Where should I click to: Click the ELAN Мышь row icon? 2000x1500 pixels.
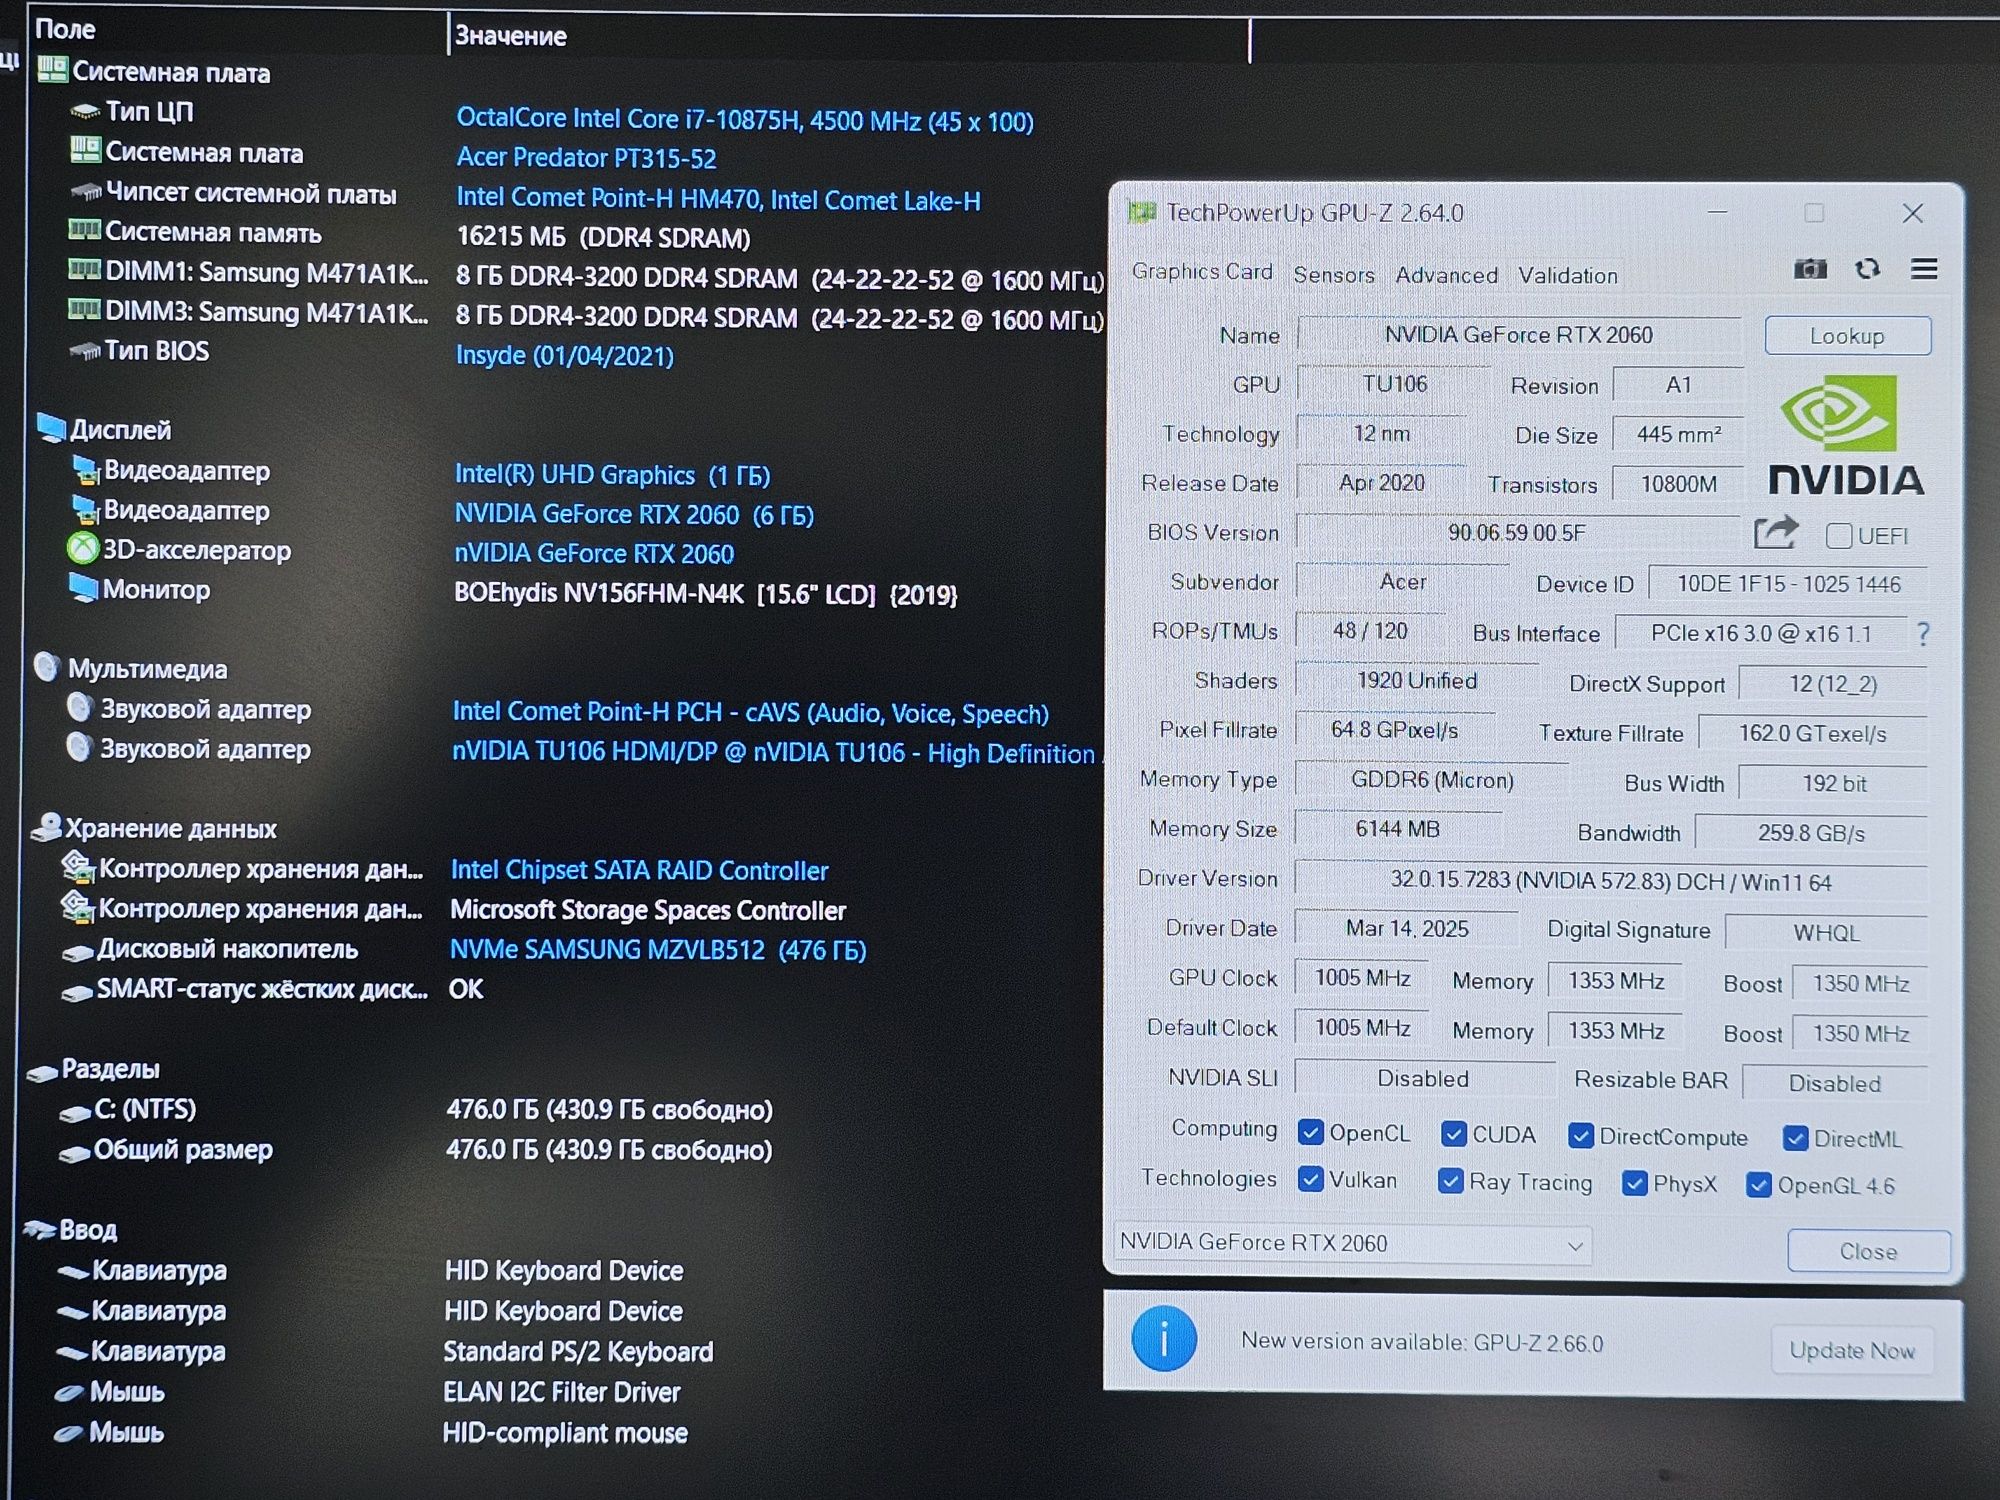69,1392
